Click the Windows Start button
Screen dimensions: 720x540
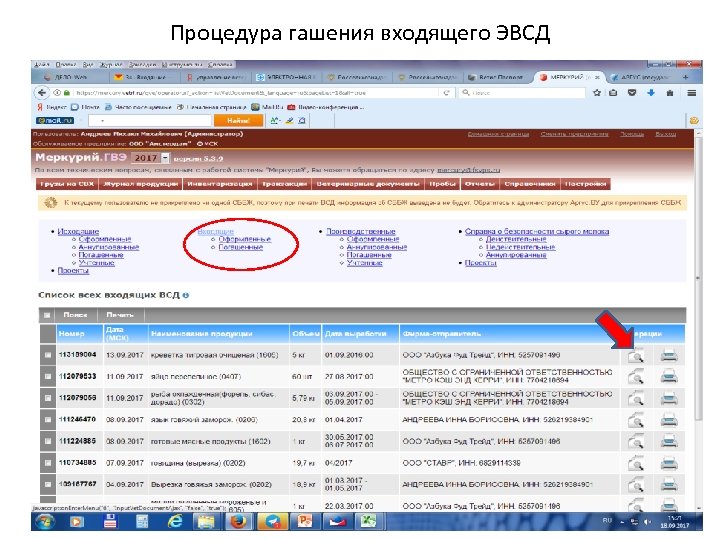(45, 522)
